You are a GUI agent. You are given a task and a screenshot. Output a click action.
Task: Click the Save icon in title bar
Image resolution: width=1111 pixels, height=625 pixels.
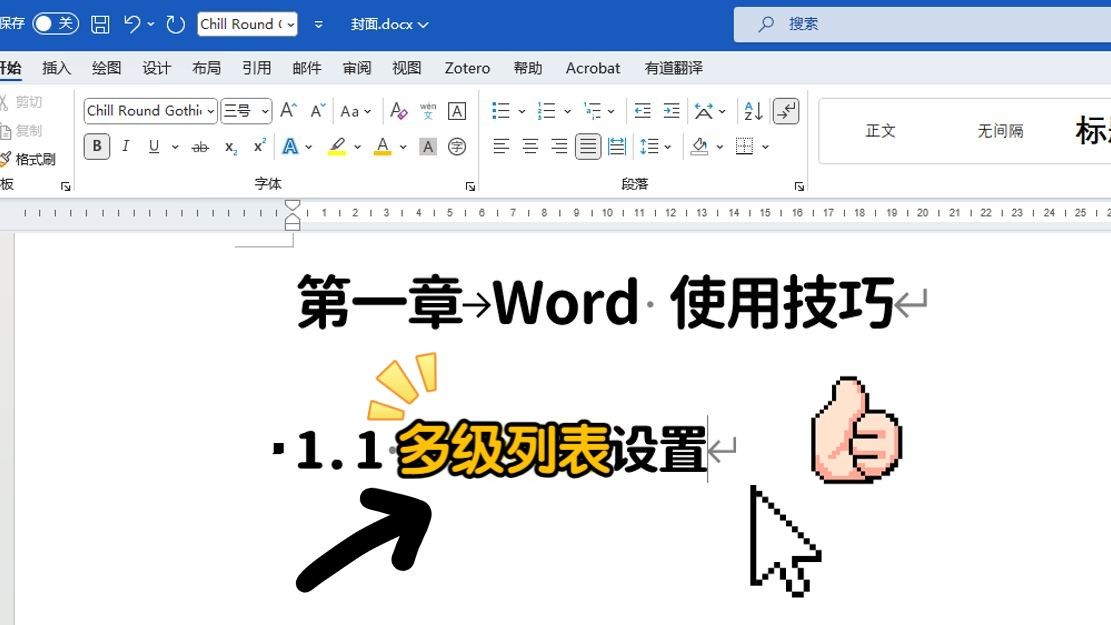(x=101, y=24)
